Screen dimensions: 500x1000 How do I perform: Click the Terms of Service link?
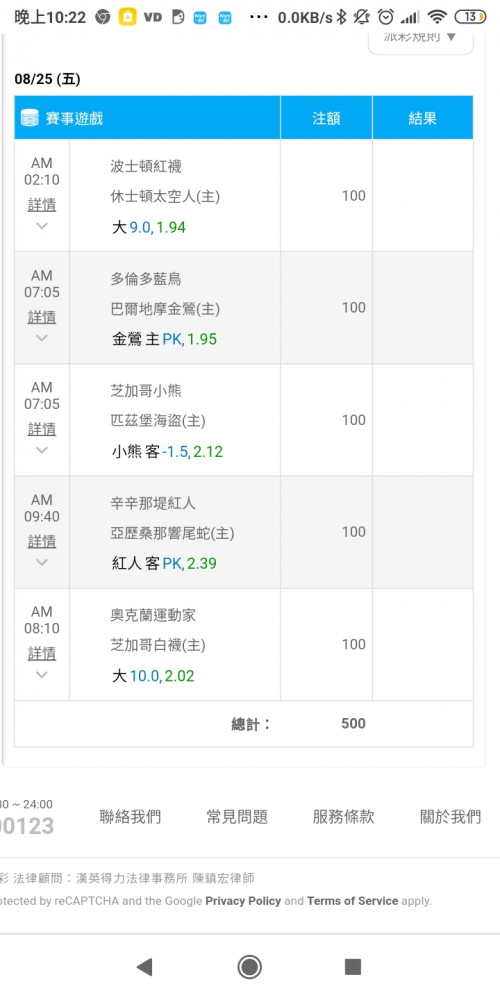(x=353, y=901)
